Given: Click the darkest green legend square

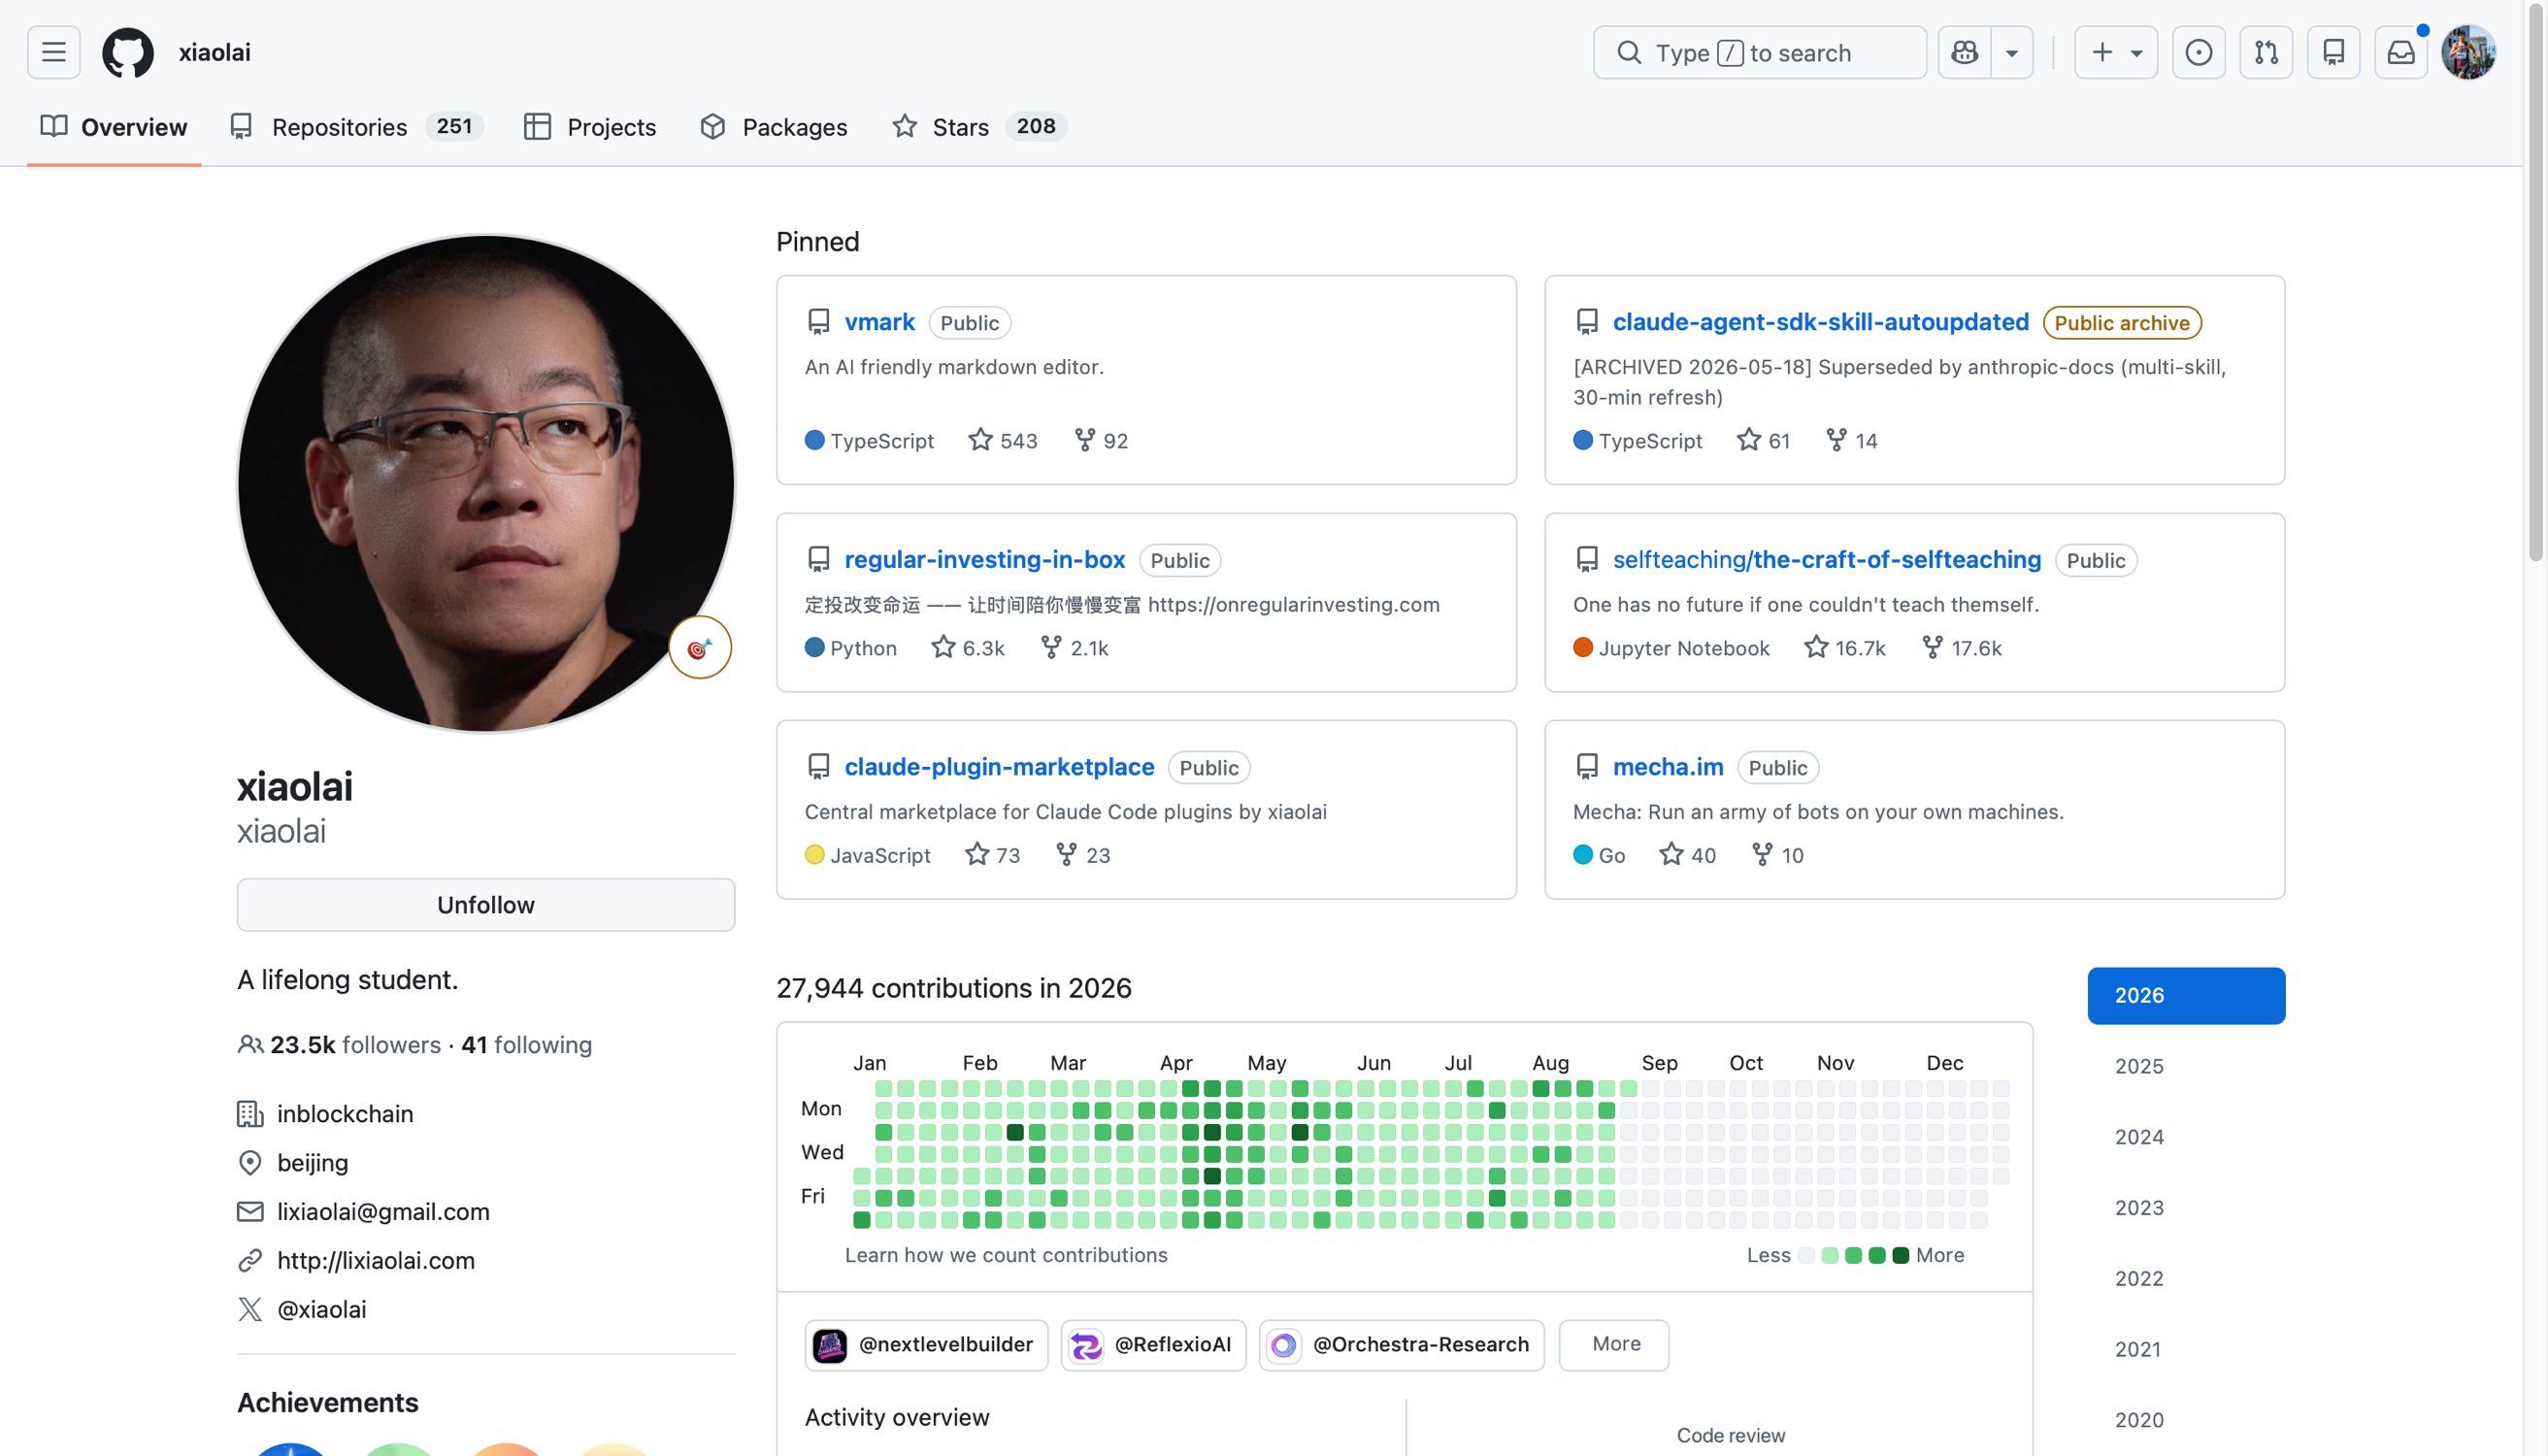Looking at the screenshot, I should pyautogui.click(x=1901, y=1256).
